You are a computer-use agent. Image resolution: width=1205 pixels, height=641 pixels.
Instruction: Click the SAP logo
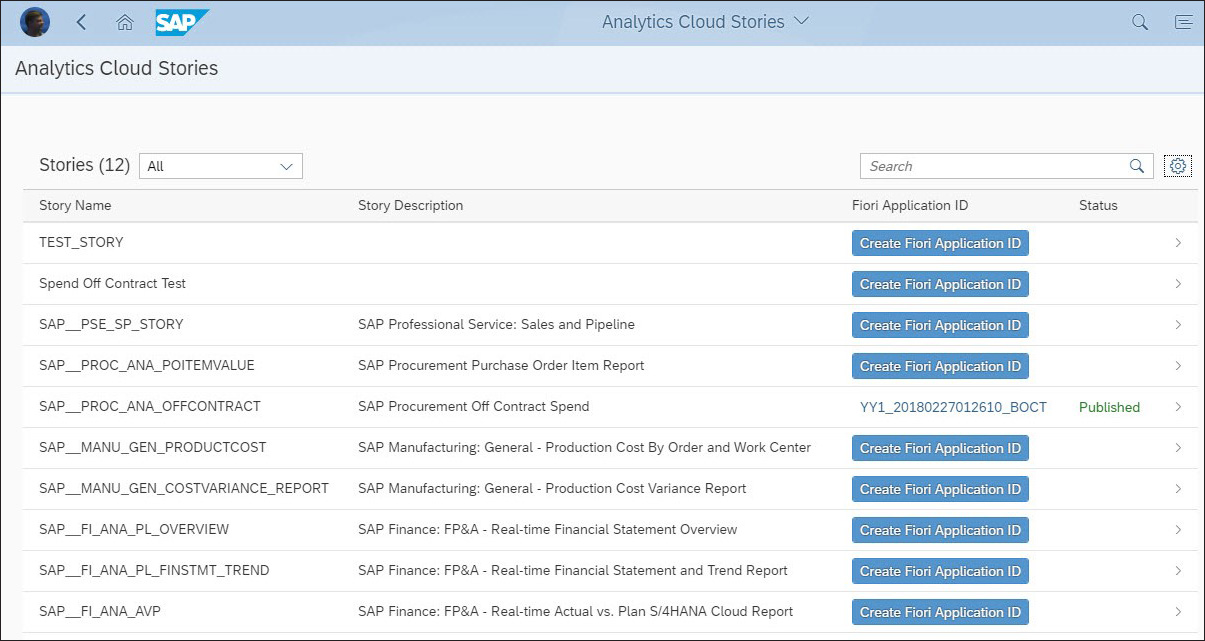[x=182, y=22]
